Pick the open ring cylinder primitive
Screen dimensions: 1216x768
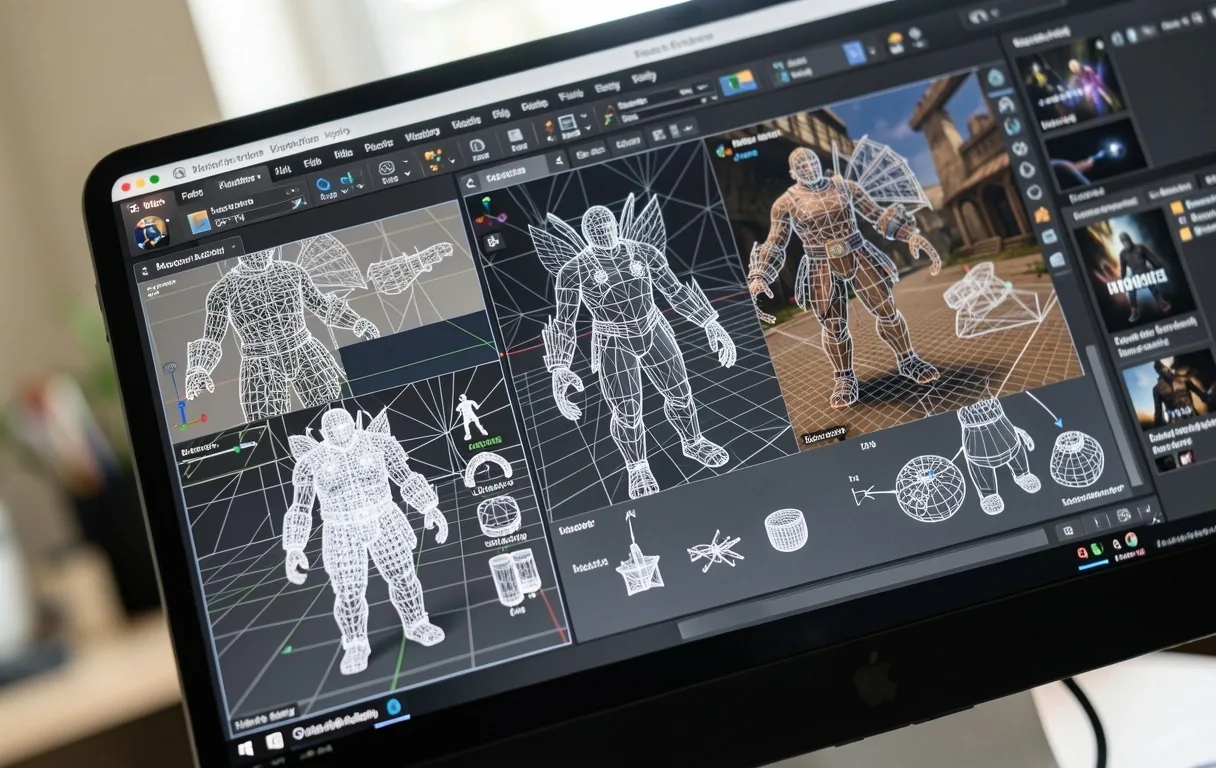tap(786, 529)
